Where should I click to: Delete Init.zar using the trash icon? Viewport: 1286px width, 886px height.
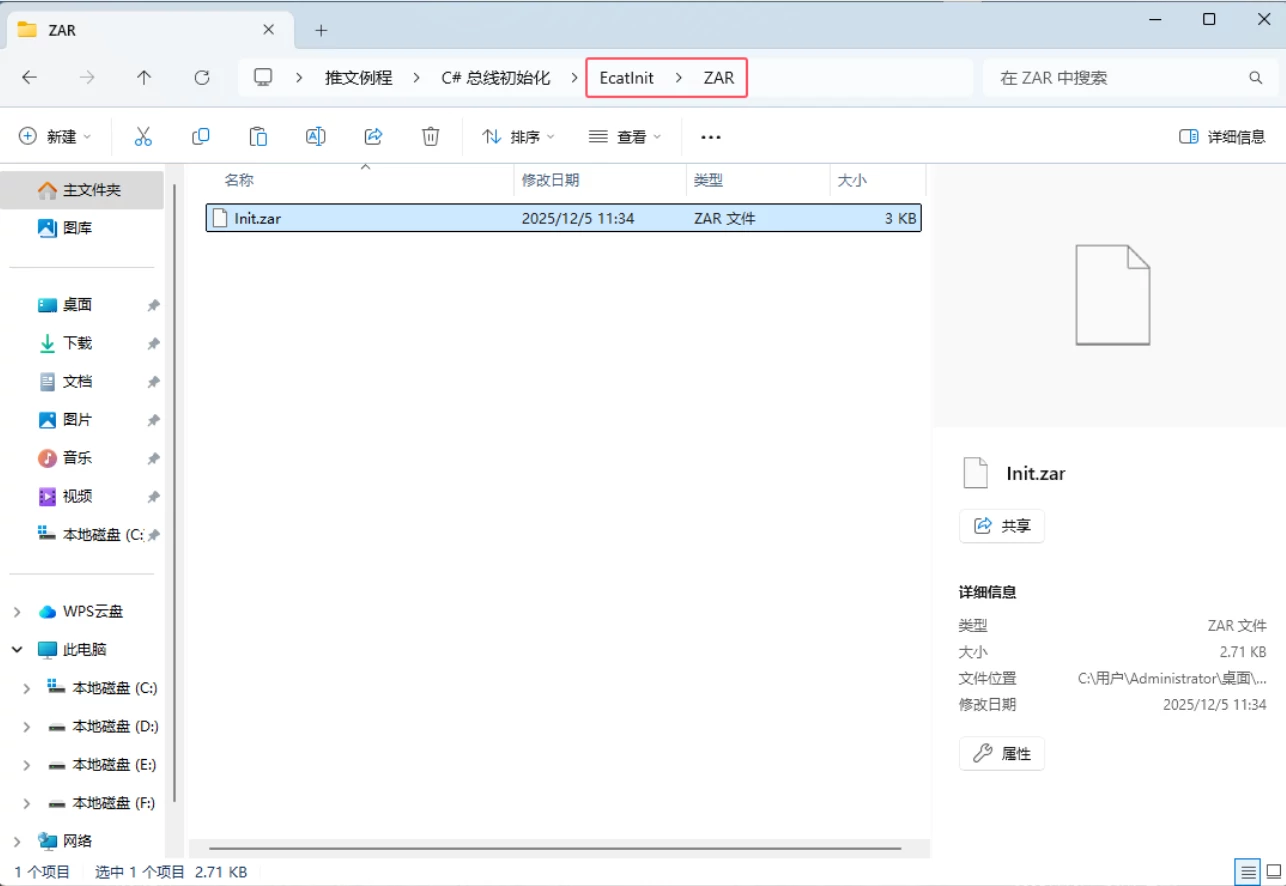tap(430, 136)
